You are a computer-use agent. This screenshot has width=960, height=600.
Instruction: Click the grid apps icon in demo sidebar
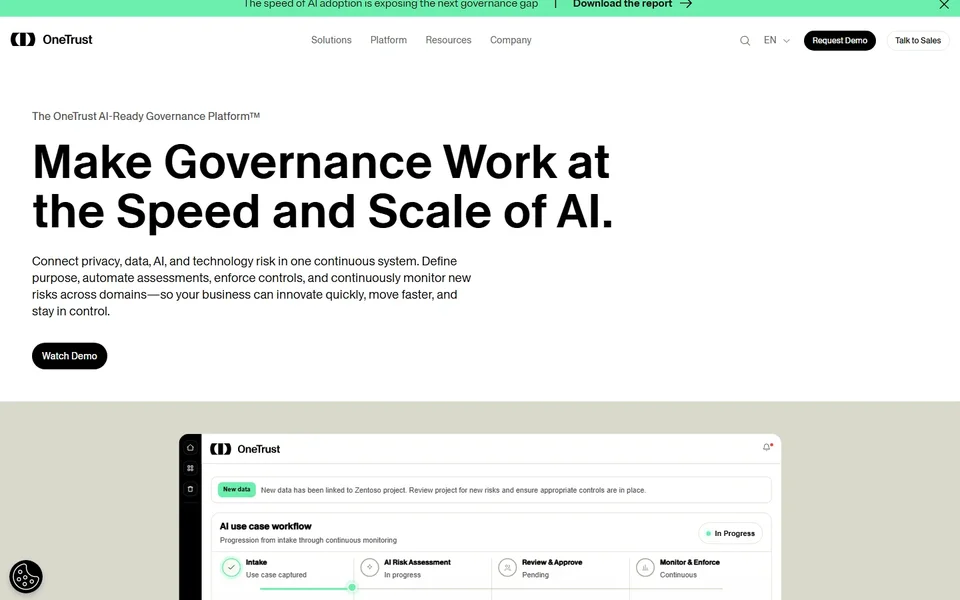coord(190,468)
